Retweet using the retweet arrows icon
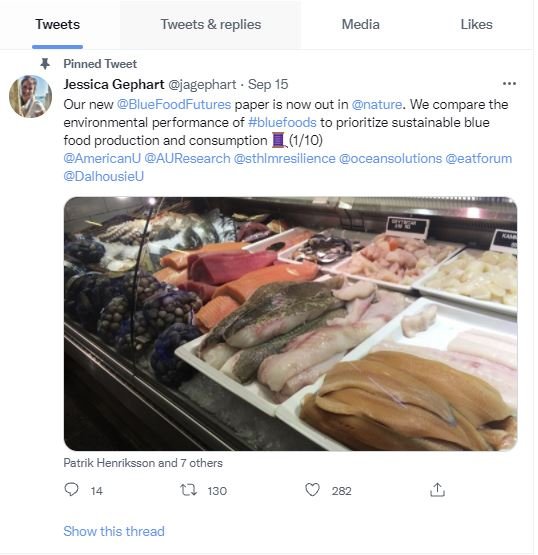The height and width of the screenshot is (555, 538). (x=189, y=490)
